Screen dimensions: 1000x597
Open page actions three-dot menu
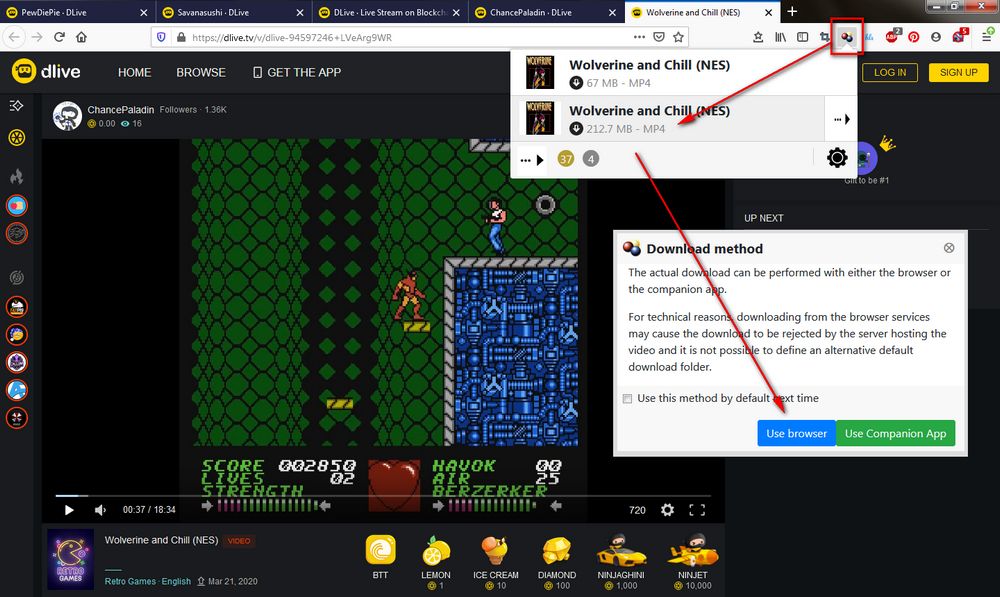tap(639, 37)
